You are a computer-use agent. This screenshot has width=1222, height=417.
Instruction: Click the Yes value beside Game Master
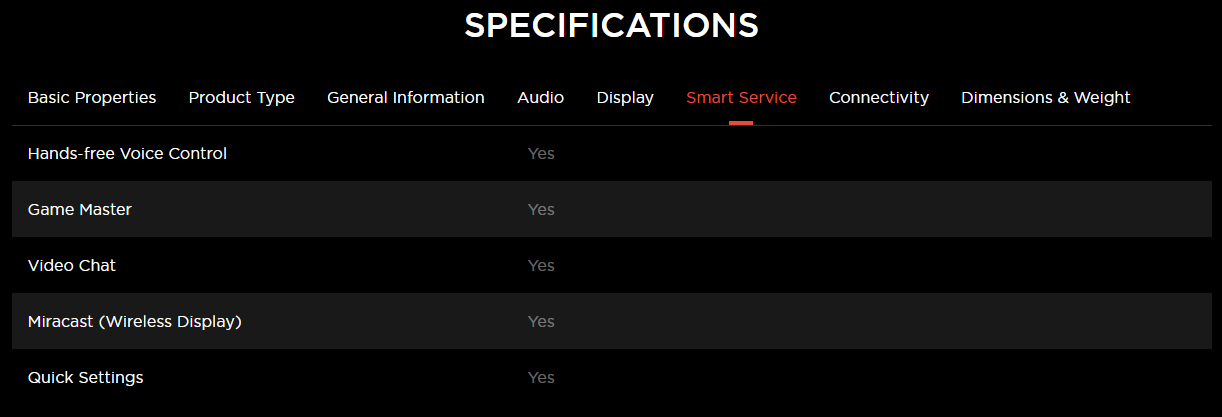(541, 210)
